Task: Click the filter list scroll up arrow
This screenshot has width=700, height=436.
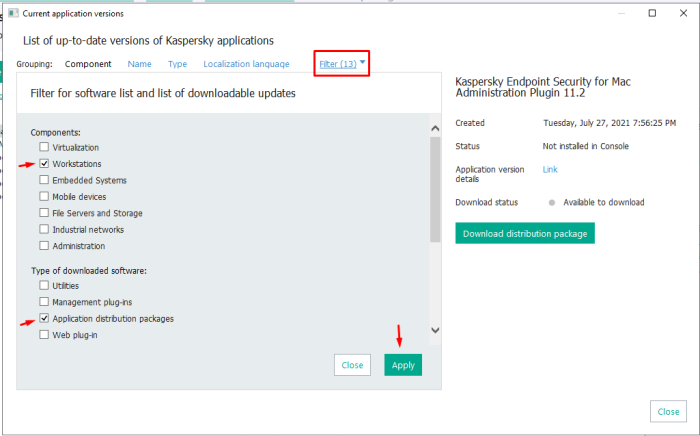Action: [x=435, y=129]
